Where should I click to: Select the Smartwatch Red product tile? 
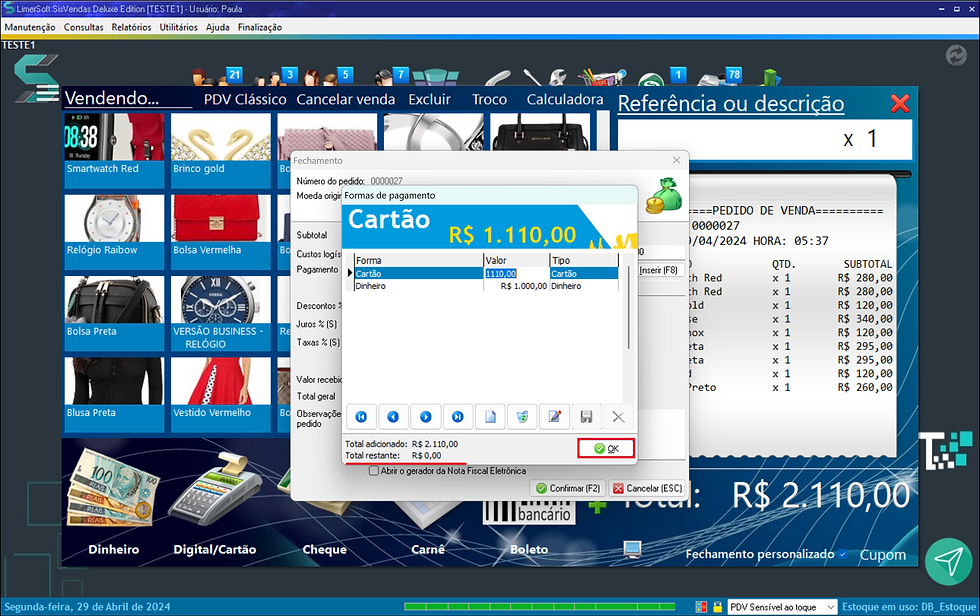[114, 150]
